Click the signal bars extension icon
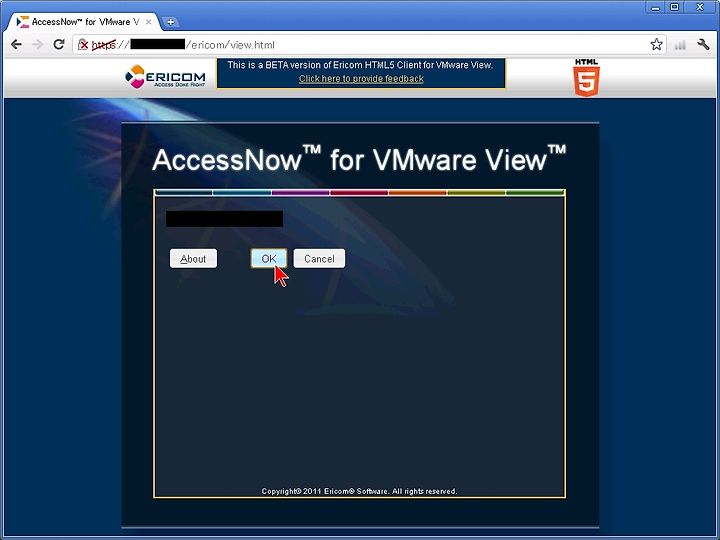 (680, 45)
